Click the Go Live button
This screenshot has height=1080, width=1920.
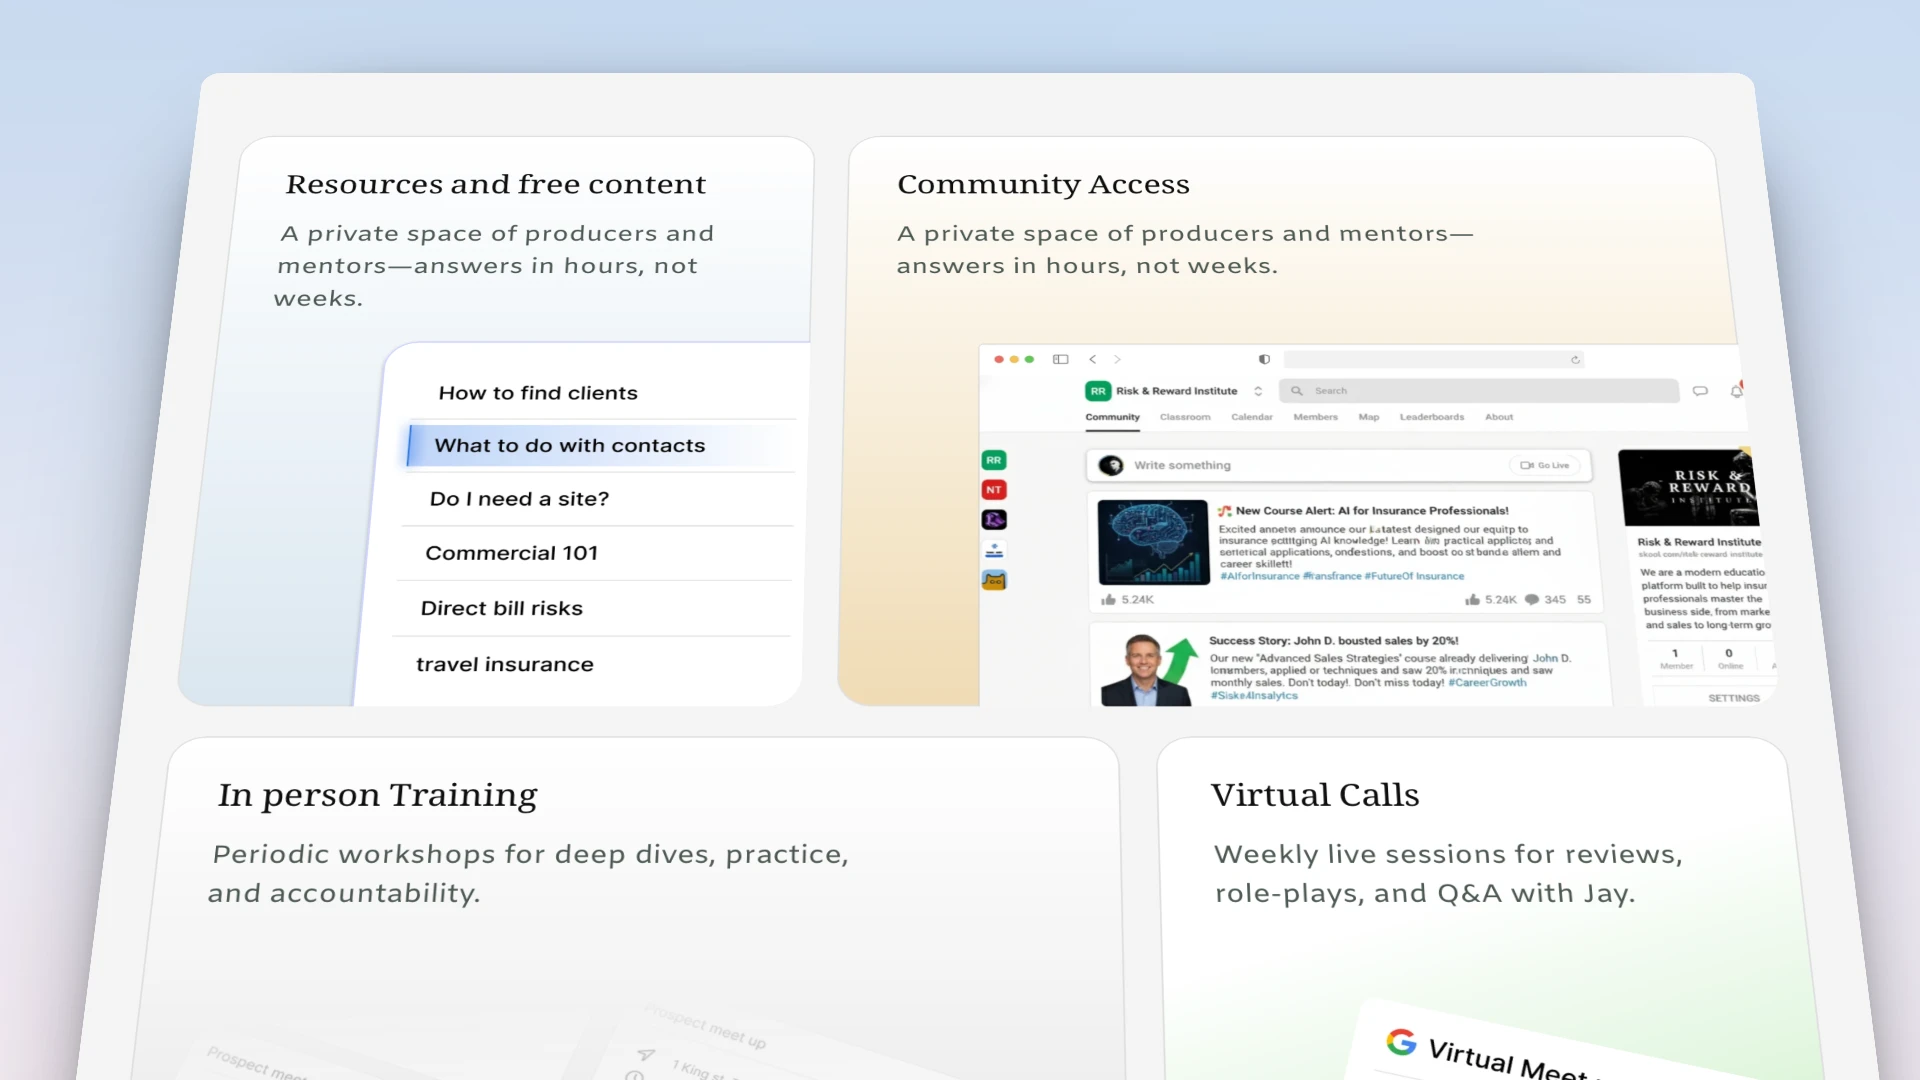(x=1545, y=465)
